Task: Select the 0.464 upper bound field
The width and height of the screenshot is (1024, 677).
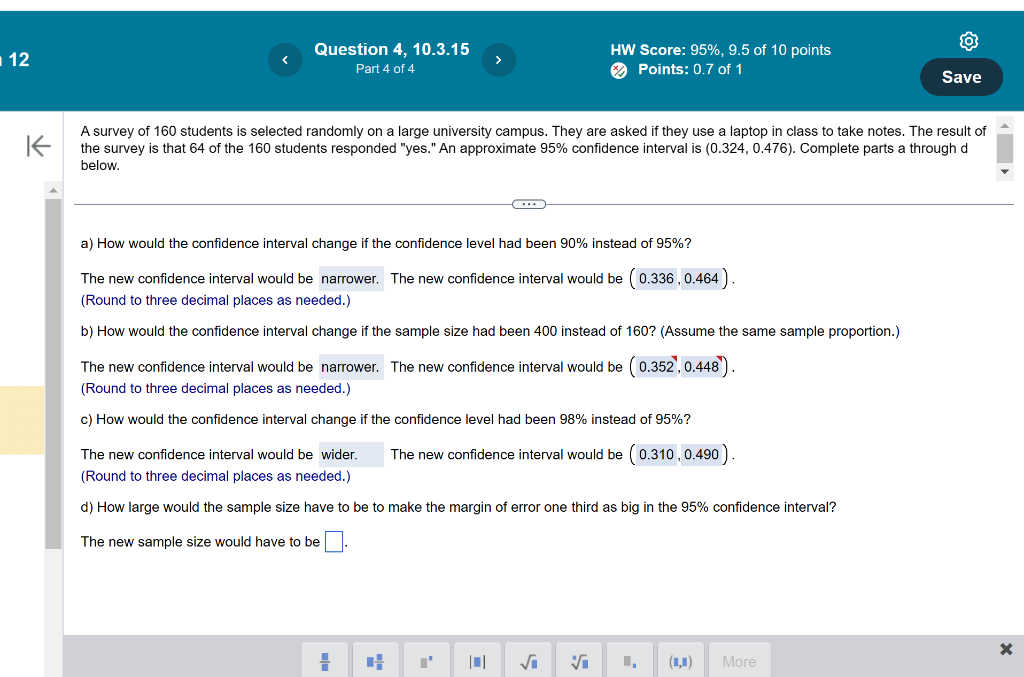Action: point(701,279)
